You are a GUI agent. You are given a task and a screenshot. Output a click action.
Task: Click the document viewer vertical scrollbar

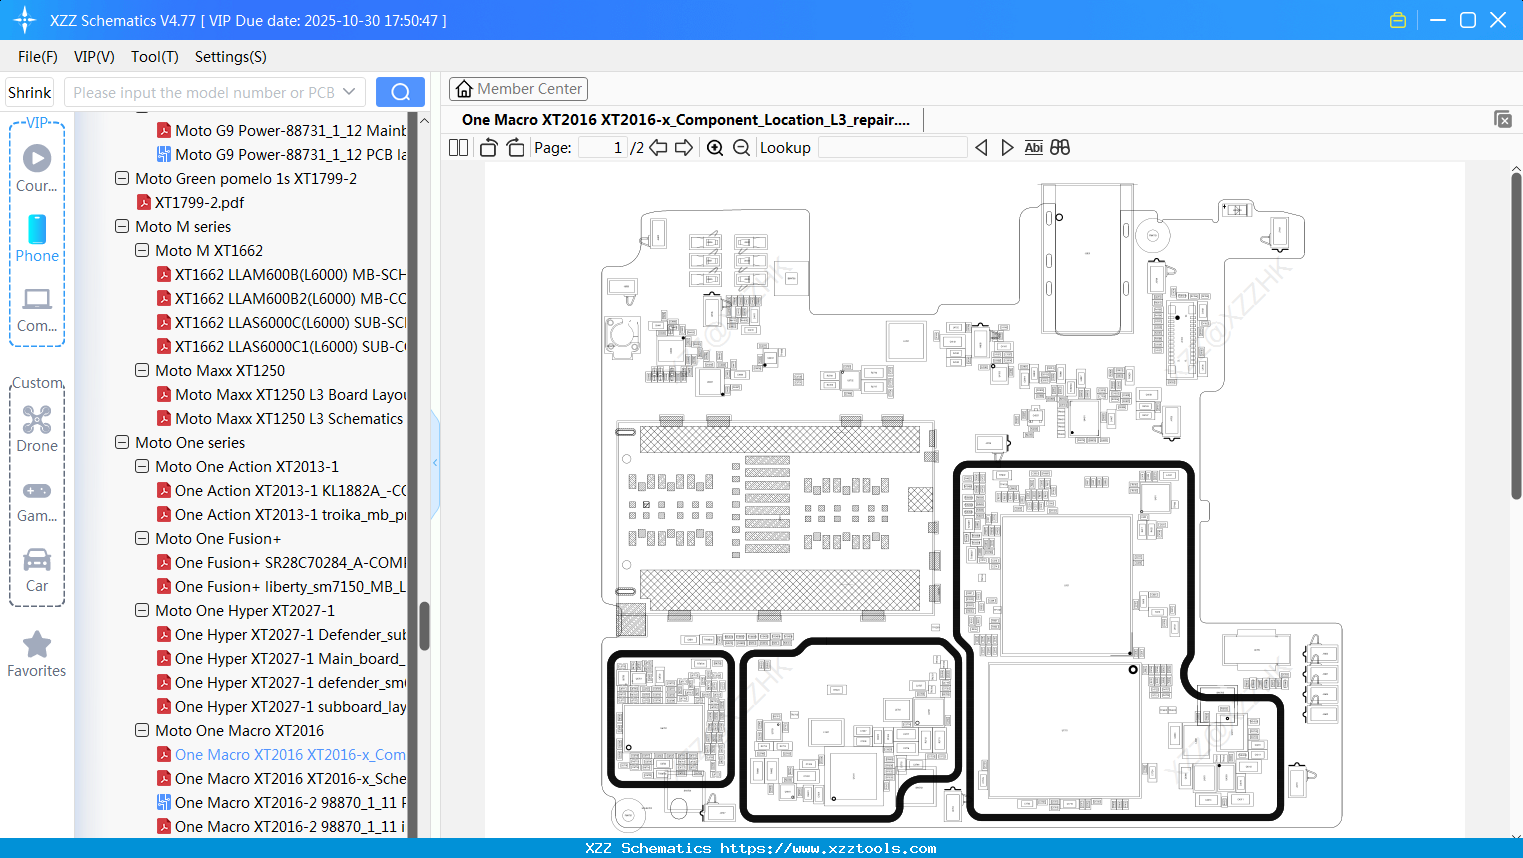pos(1516,337)
